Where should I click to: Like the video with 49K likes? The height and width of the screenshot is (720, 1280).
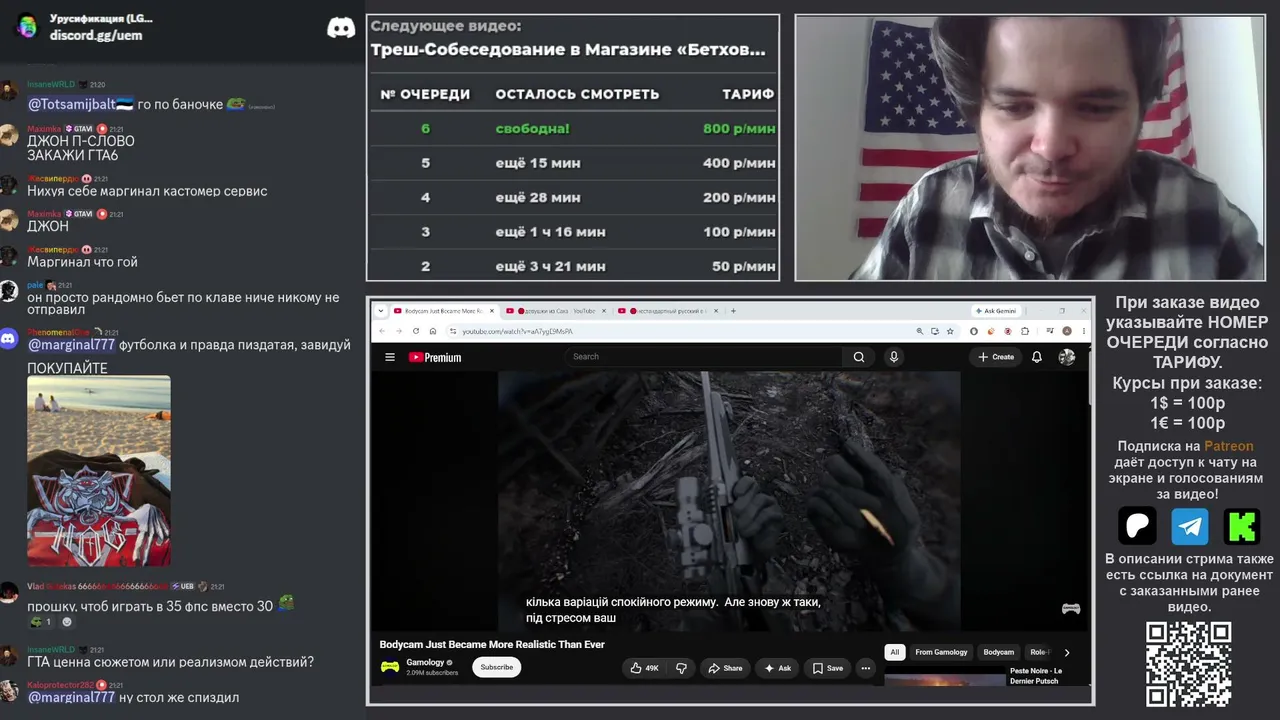(645, 668)
